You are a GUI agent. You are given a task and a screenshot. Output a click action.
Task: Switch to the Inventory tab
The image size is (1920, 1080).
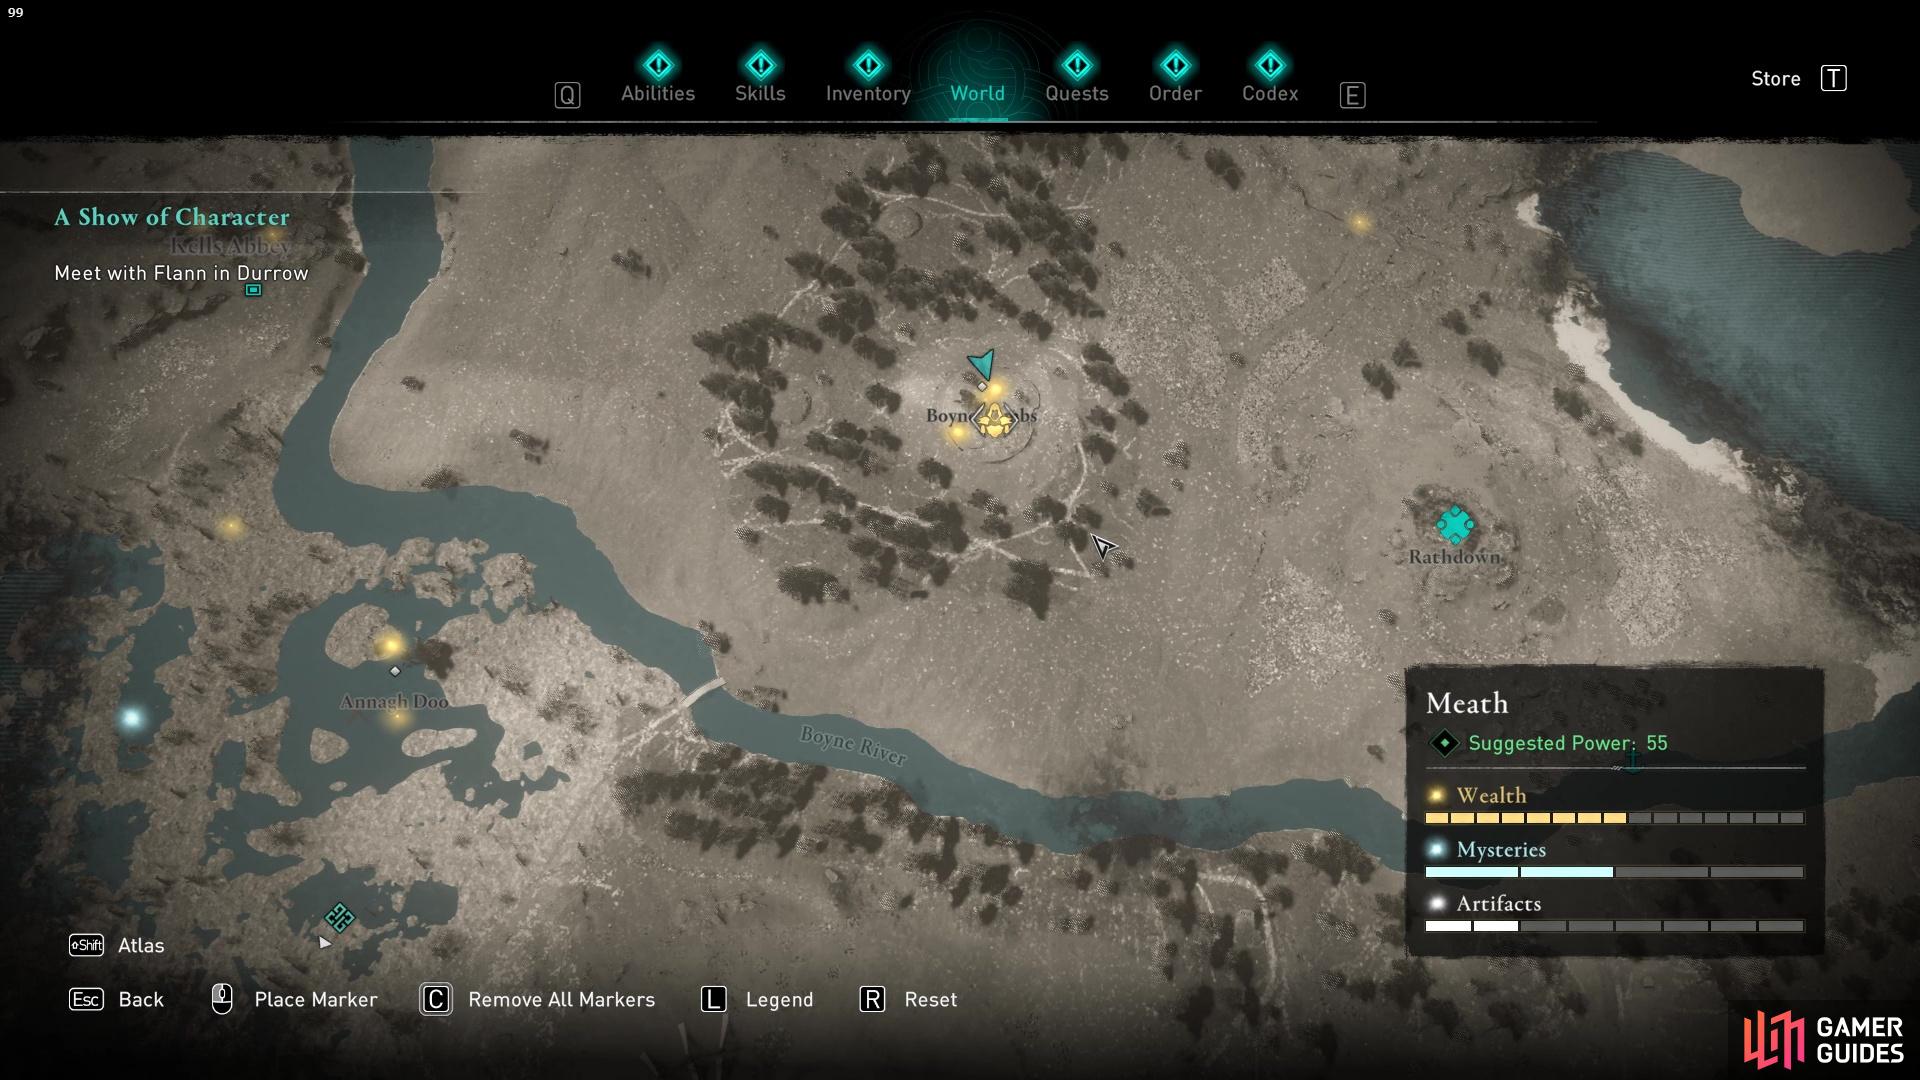click(868, 94)
